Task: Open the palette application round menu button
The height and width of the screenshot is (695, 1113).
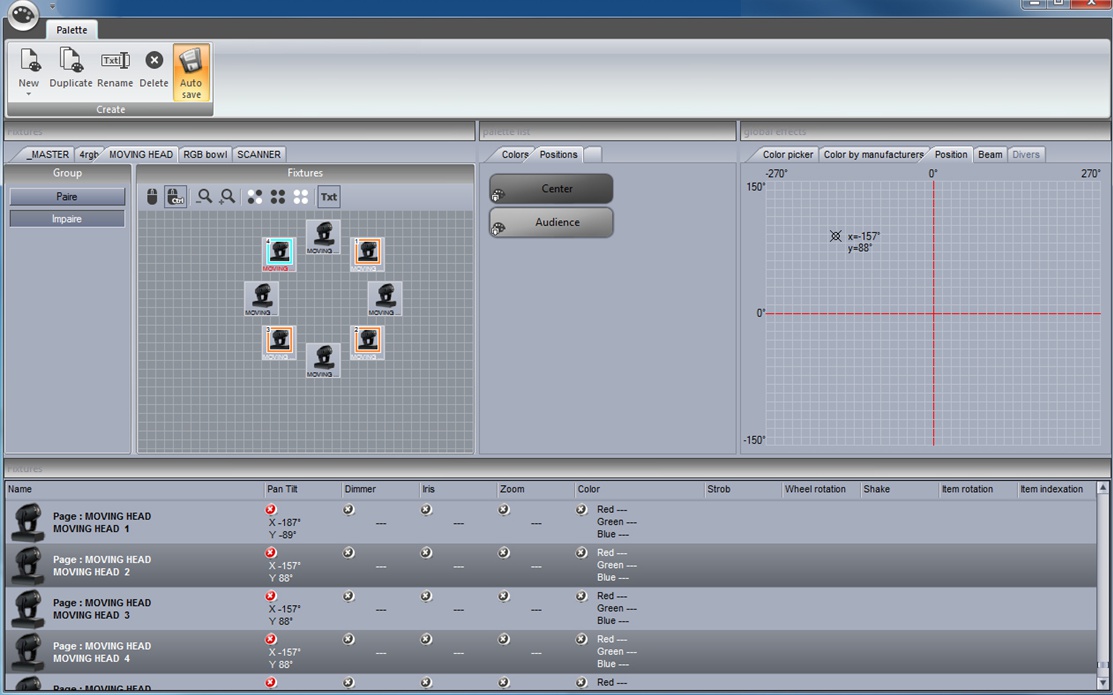Action: [22, 15]
